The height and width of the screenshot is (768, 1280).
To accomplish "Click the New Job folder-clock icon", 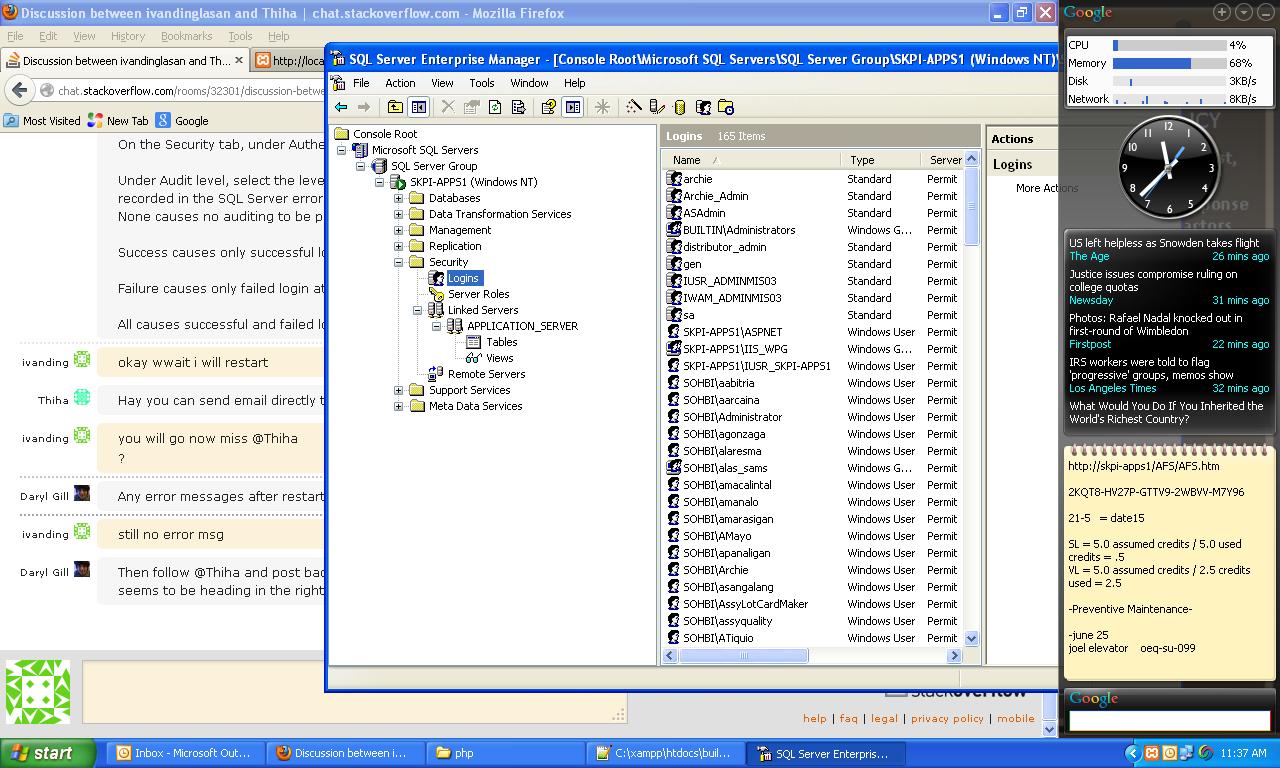I will (x=726, y=107).
